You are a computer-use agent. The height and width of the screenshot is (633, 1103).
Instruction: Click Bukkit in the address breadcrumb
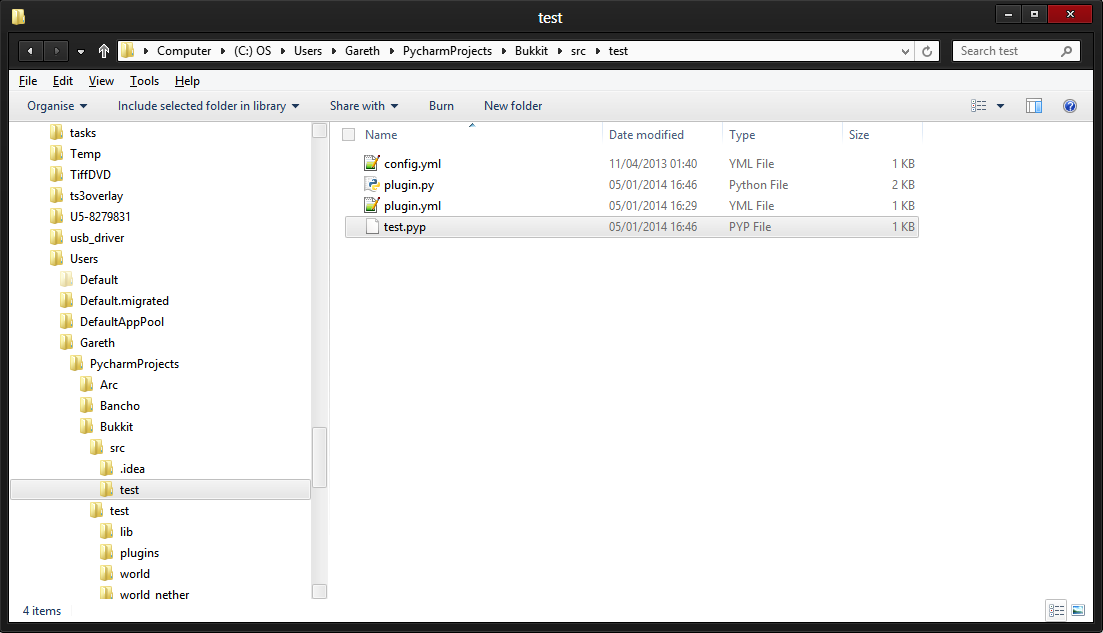click(x=531, y=51)
